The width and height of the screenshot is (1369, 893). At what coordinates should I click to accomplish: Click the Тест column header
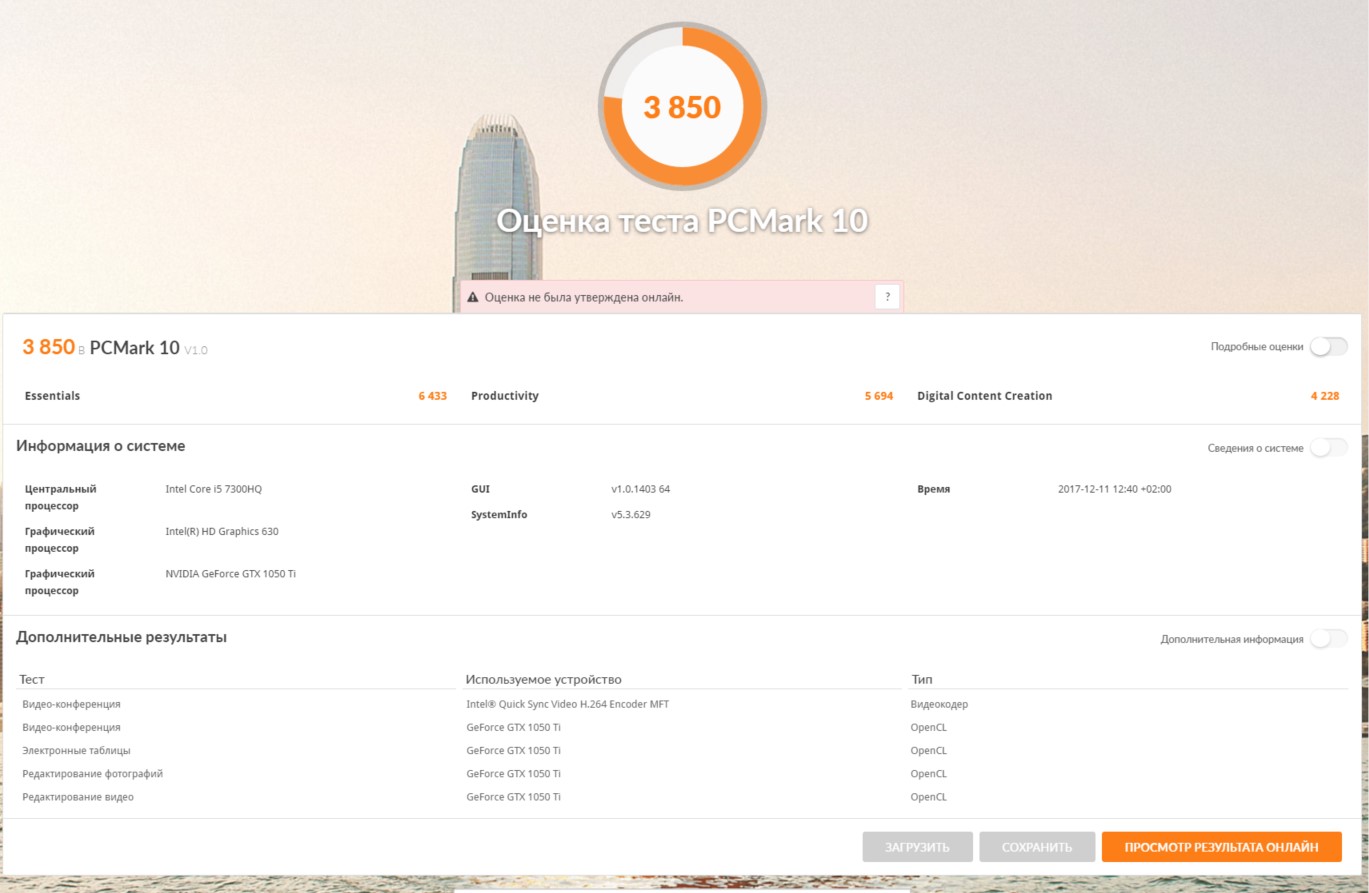tap(32, 679)
